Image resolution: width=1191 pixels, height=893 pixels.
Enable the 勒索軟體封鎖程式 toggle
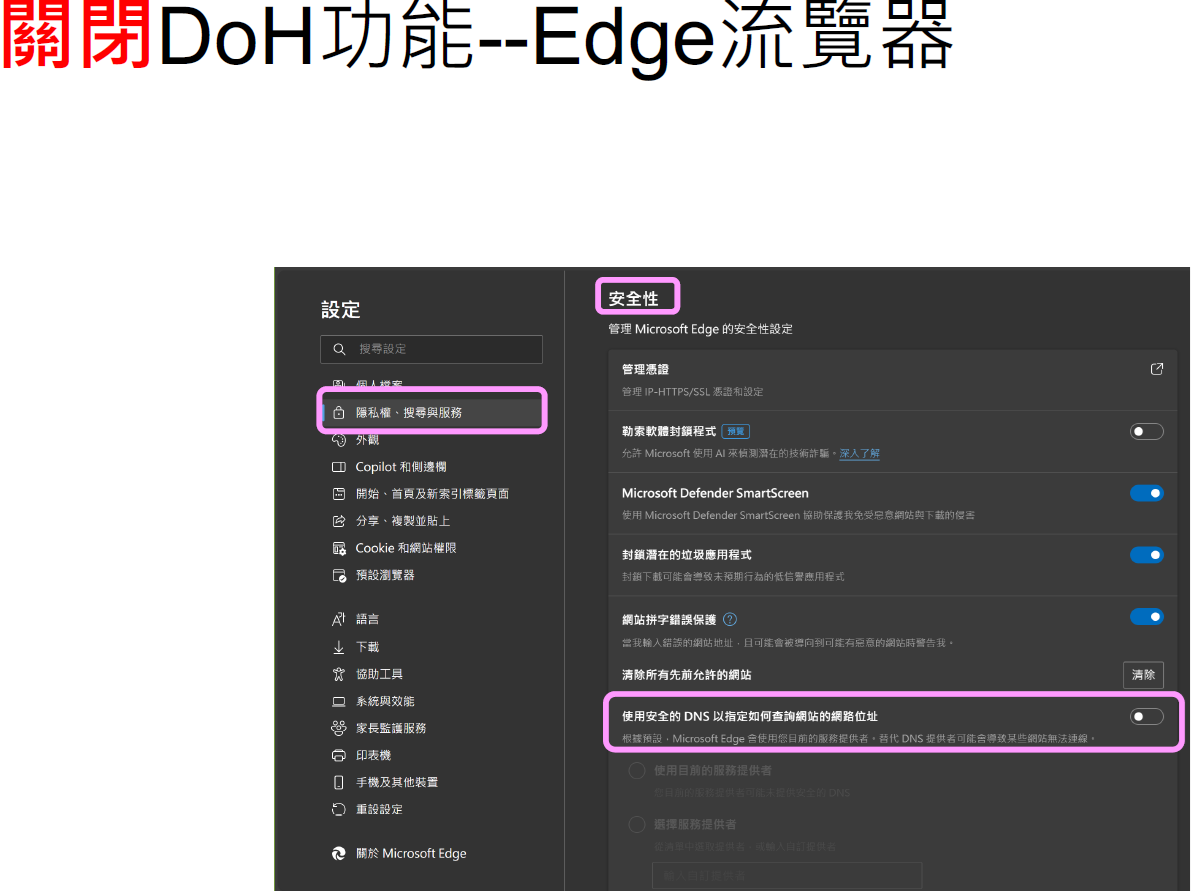coord(1146,432)
